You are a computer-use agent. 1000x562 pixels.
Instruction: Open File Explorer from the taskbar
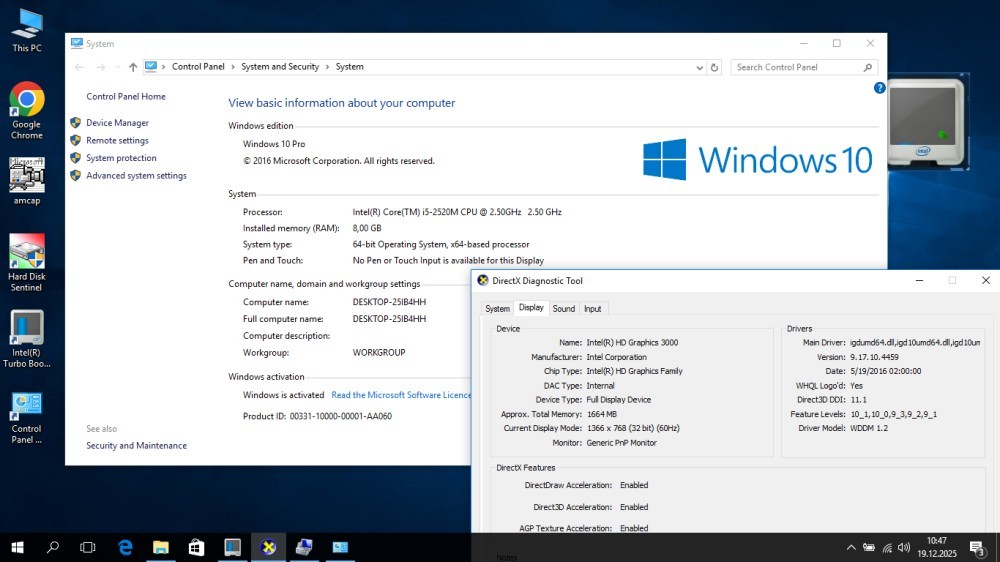coord(160,547)
